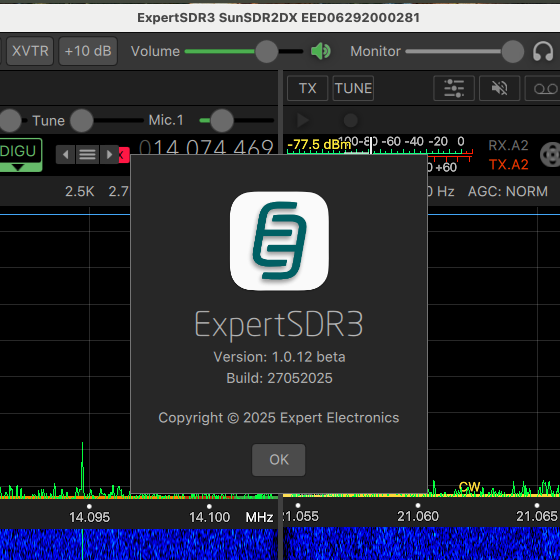Image resolution: width=560 pixels, height=560 pixels.
Task: Click the 014 074 469 frequency display
Action: (x=206, y=147)
